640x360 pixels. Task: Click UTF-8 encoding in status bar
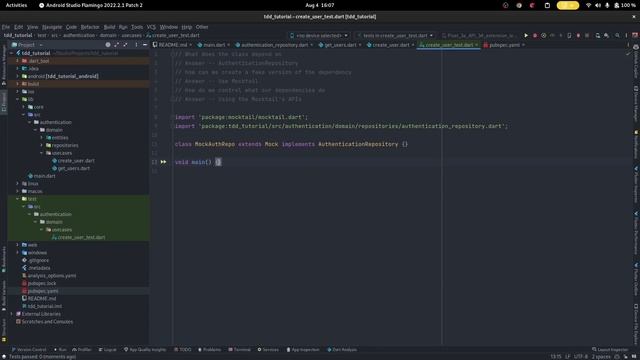tap(580, 357)
